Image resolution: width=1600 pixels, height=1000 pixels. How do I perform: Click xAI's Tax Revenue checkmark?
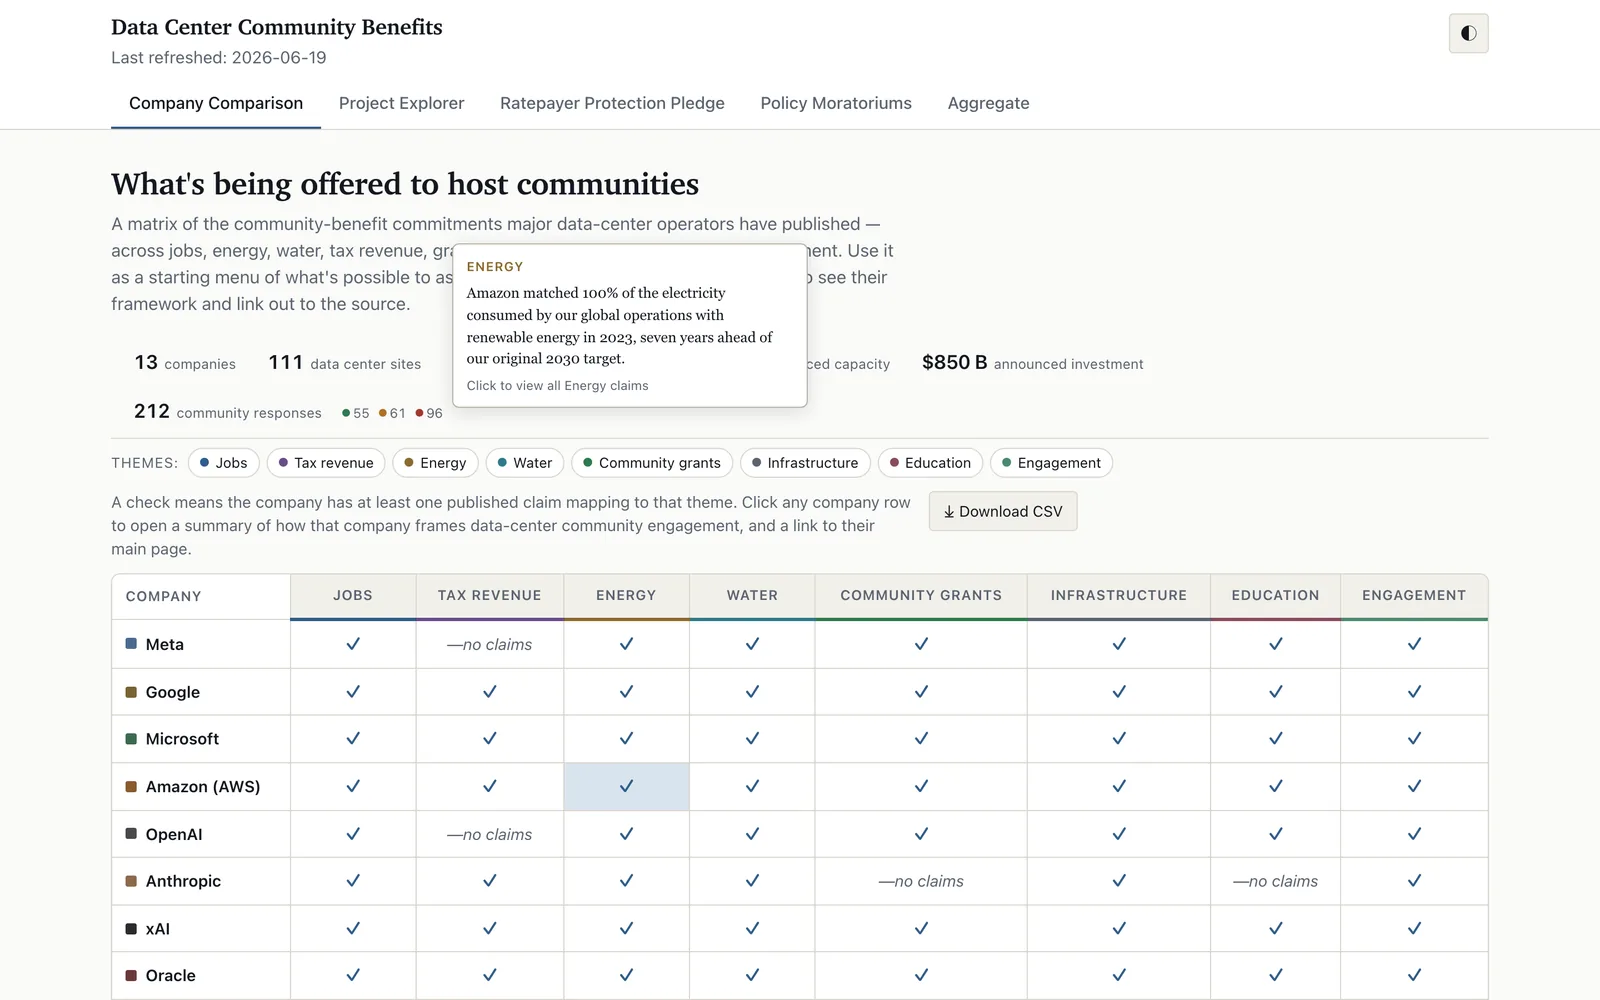[490, 929]
